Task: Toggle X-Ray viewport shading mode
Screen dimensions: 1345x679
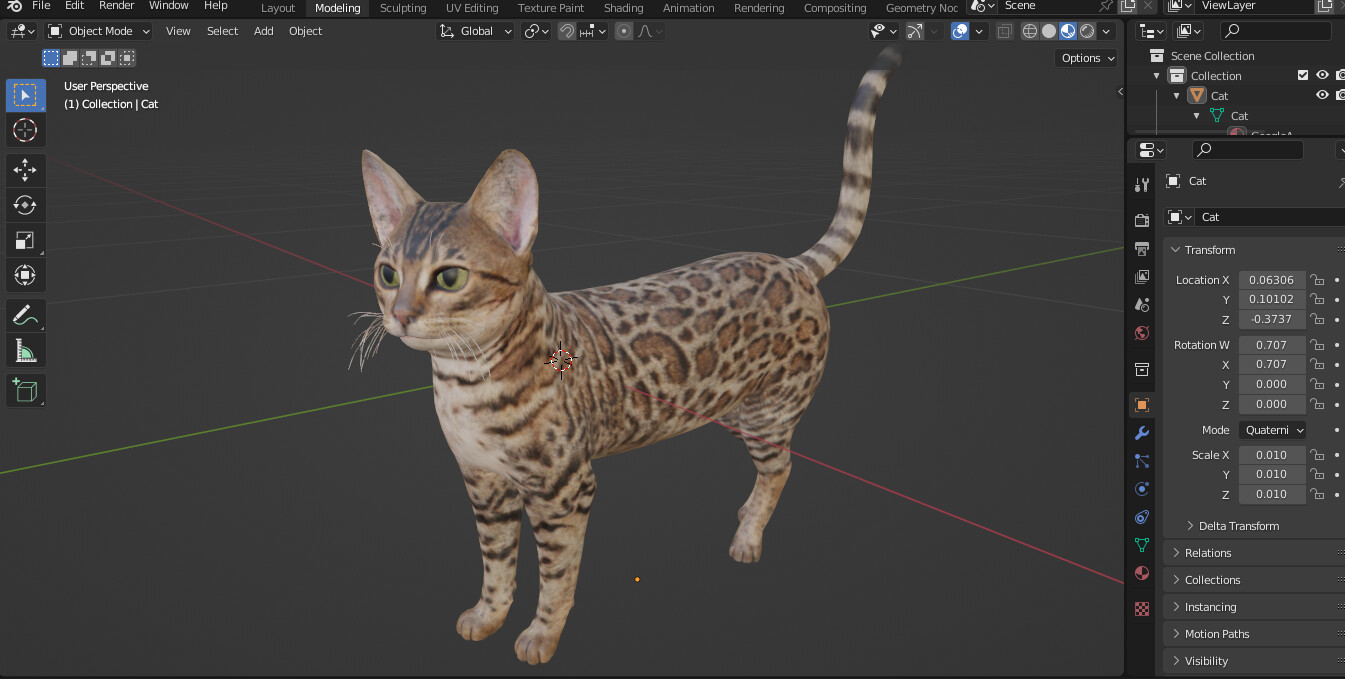Action: click(x=1004, y=31)
